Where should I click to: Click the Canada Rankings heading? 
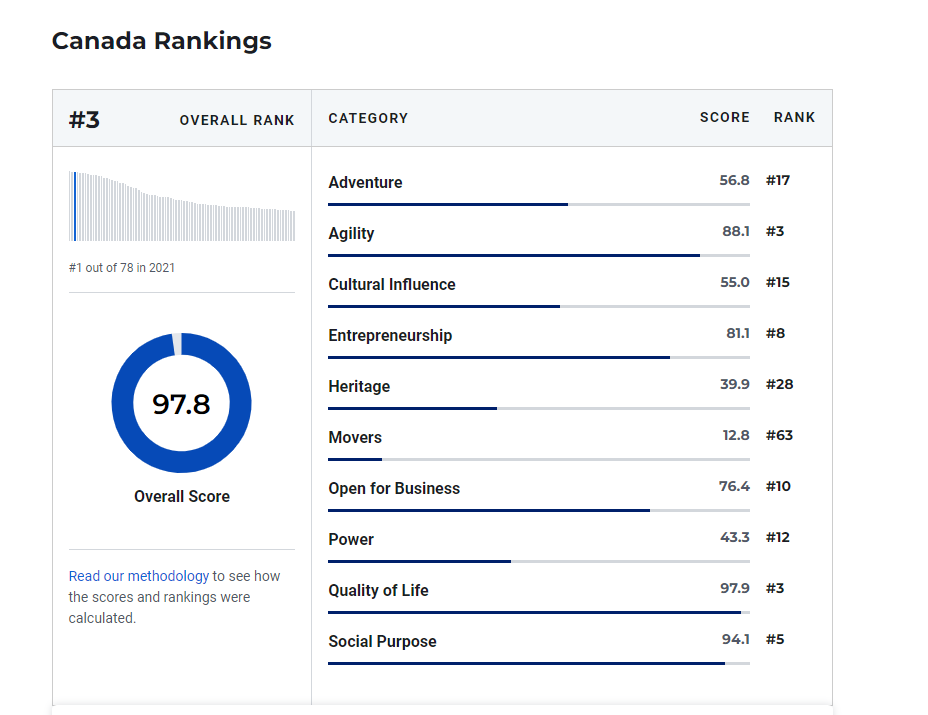coord(161,41)
